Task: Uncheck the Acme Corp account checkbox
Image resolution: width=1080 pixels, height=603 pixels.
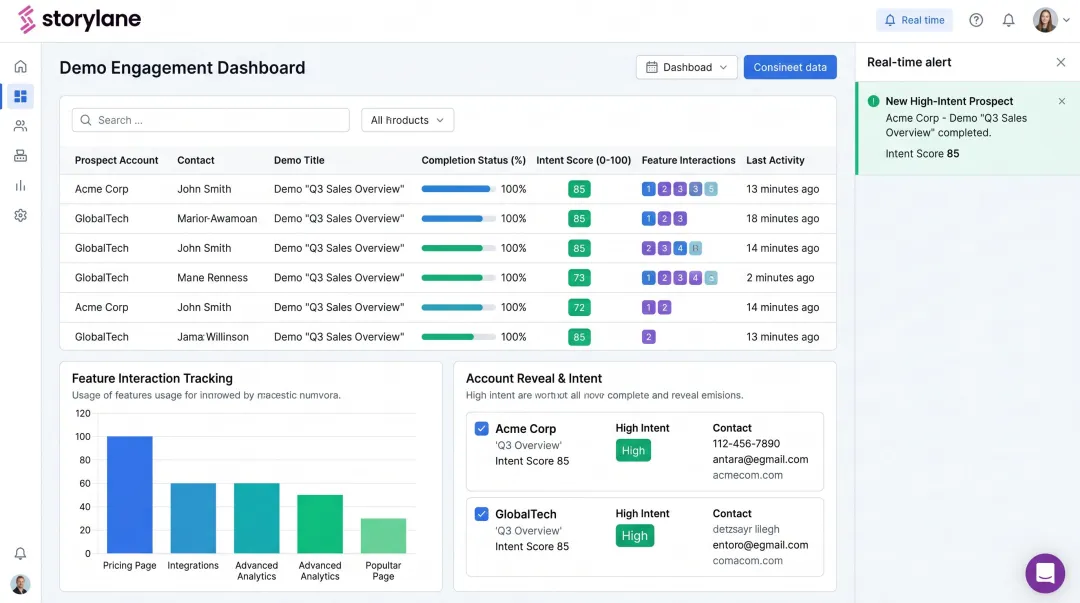Action: (481, 429)
